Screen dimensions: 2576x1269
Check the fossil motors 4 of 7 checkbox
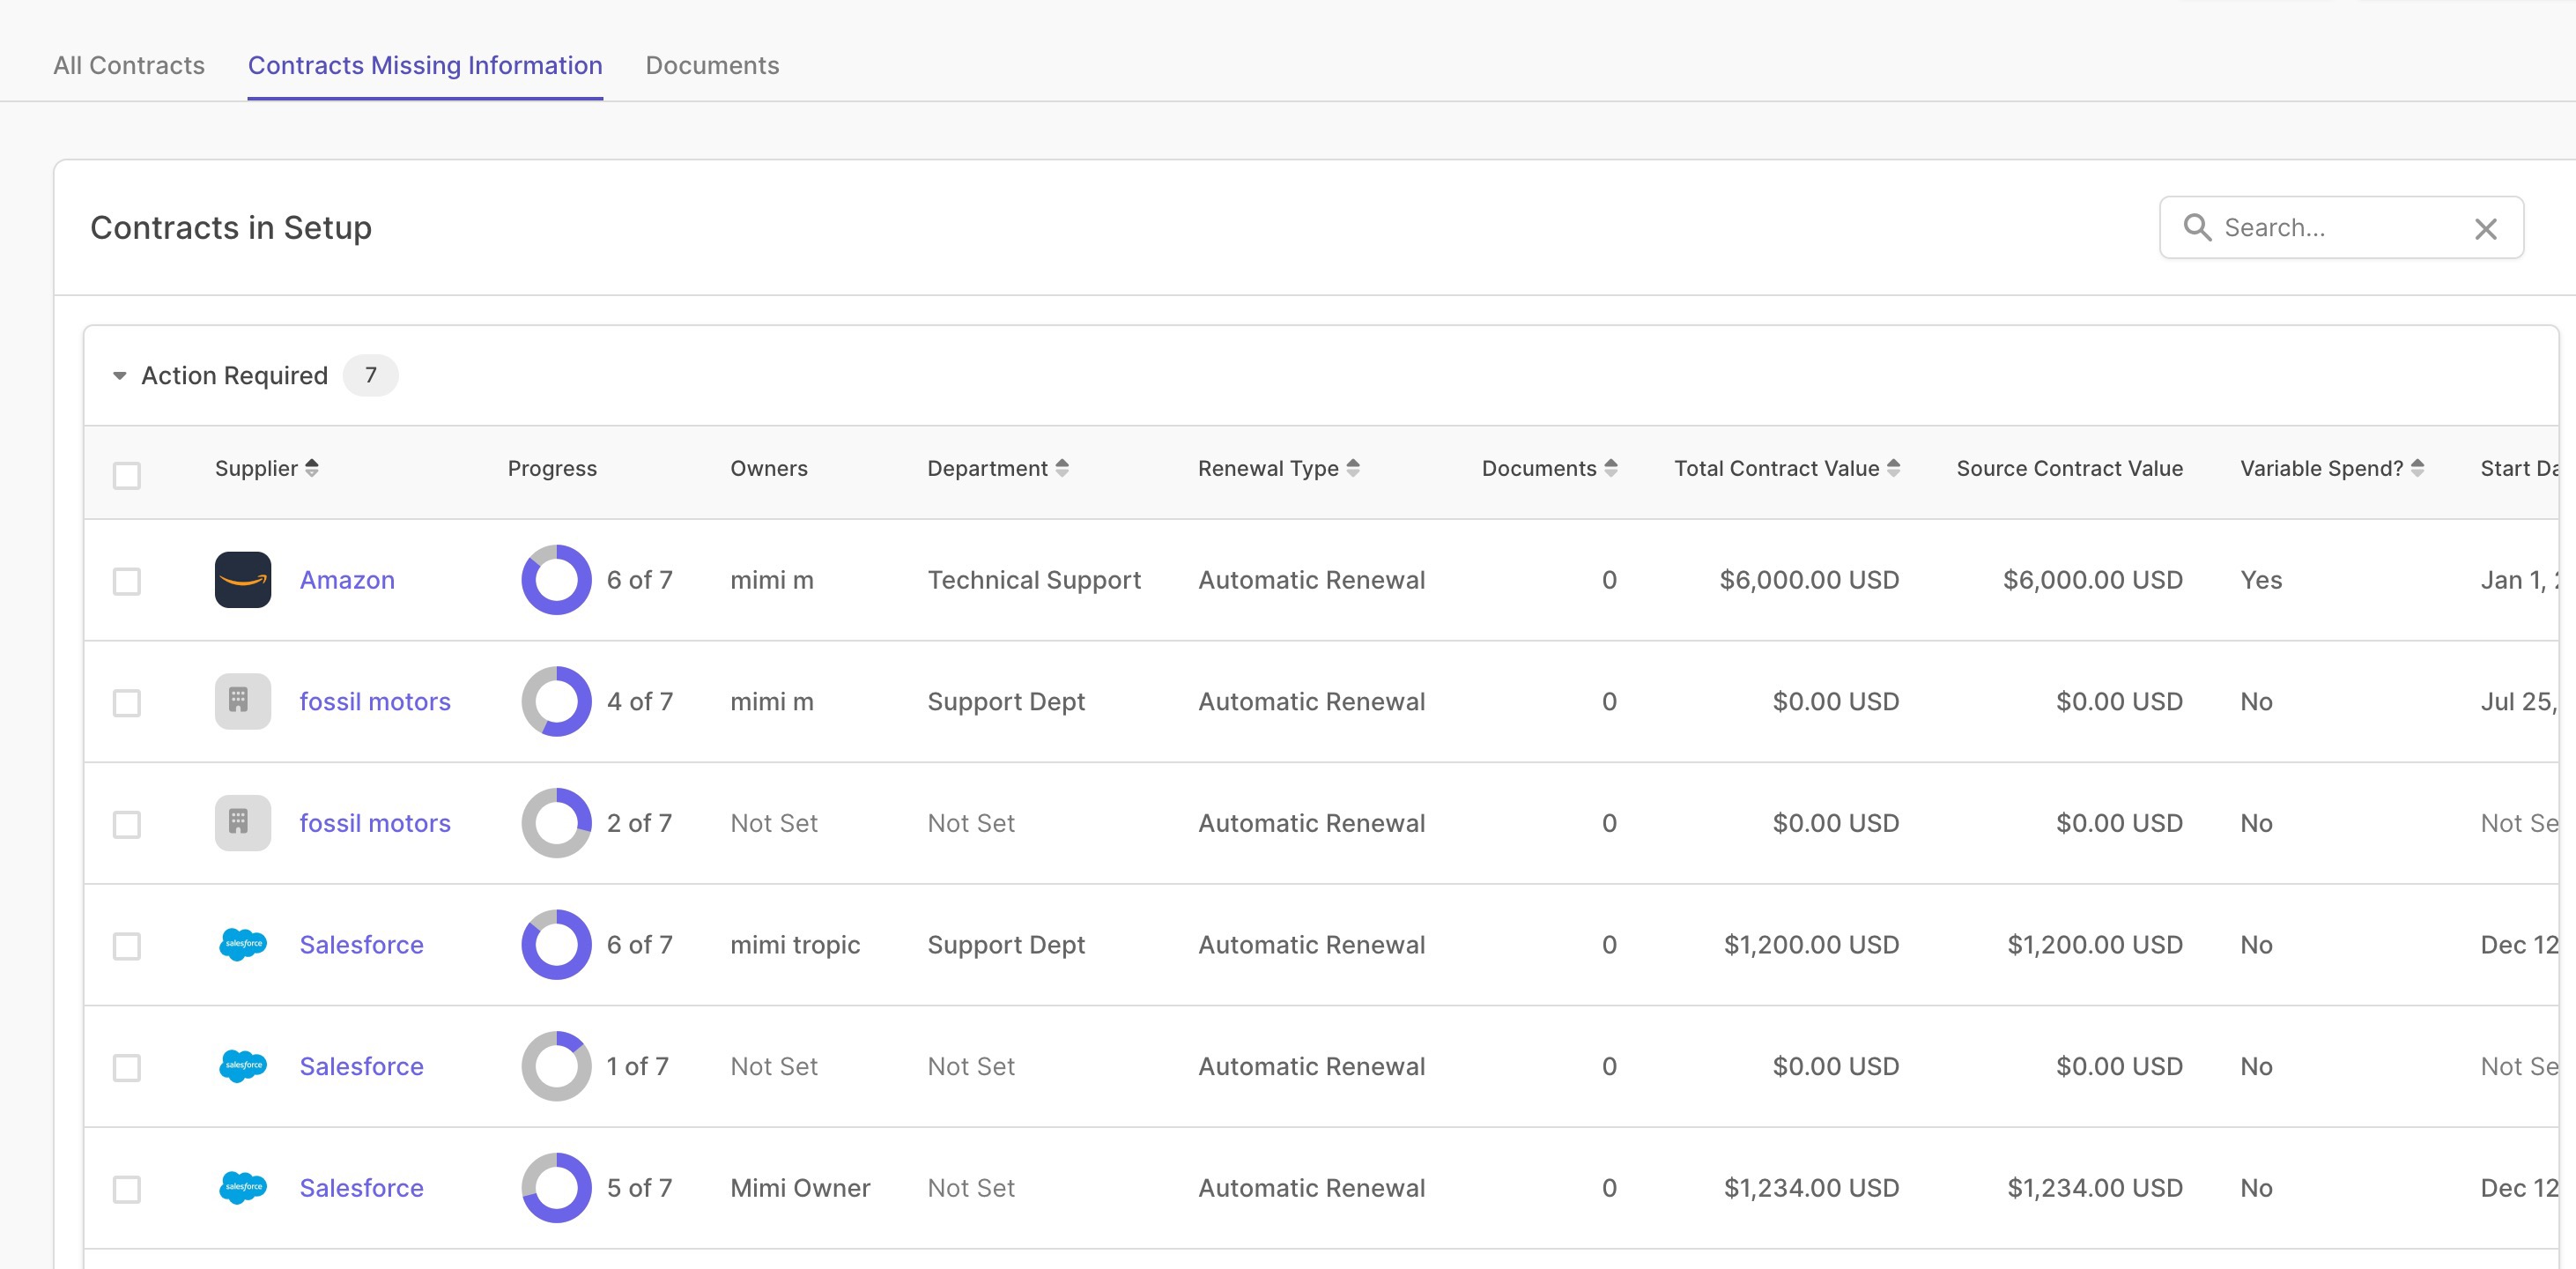tap(127, 703)
